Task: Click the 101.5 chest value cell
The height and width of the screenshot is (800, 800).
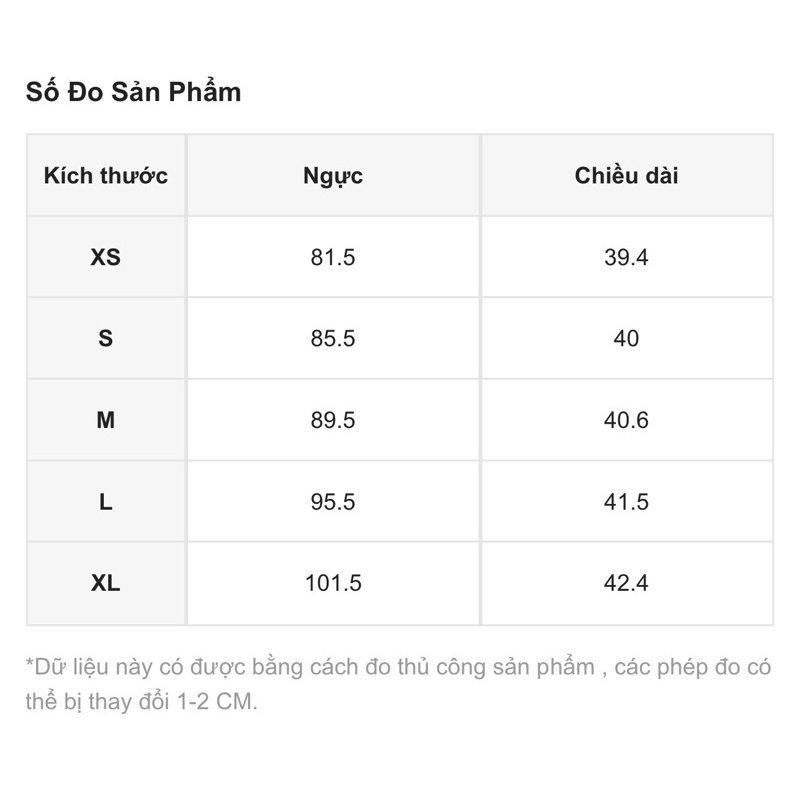Action: (x=333, y=583)
